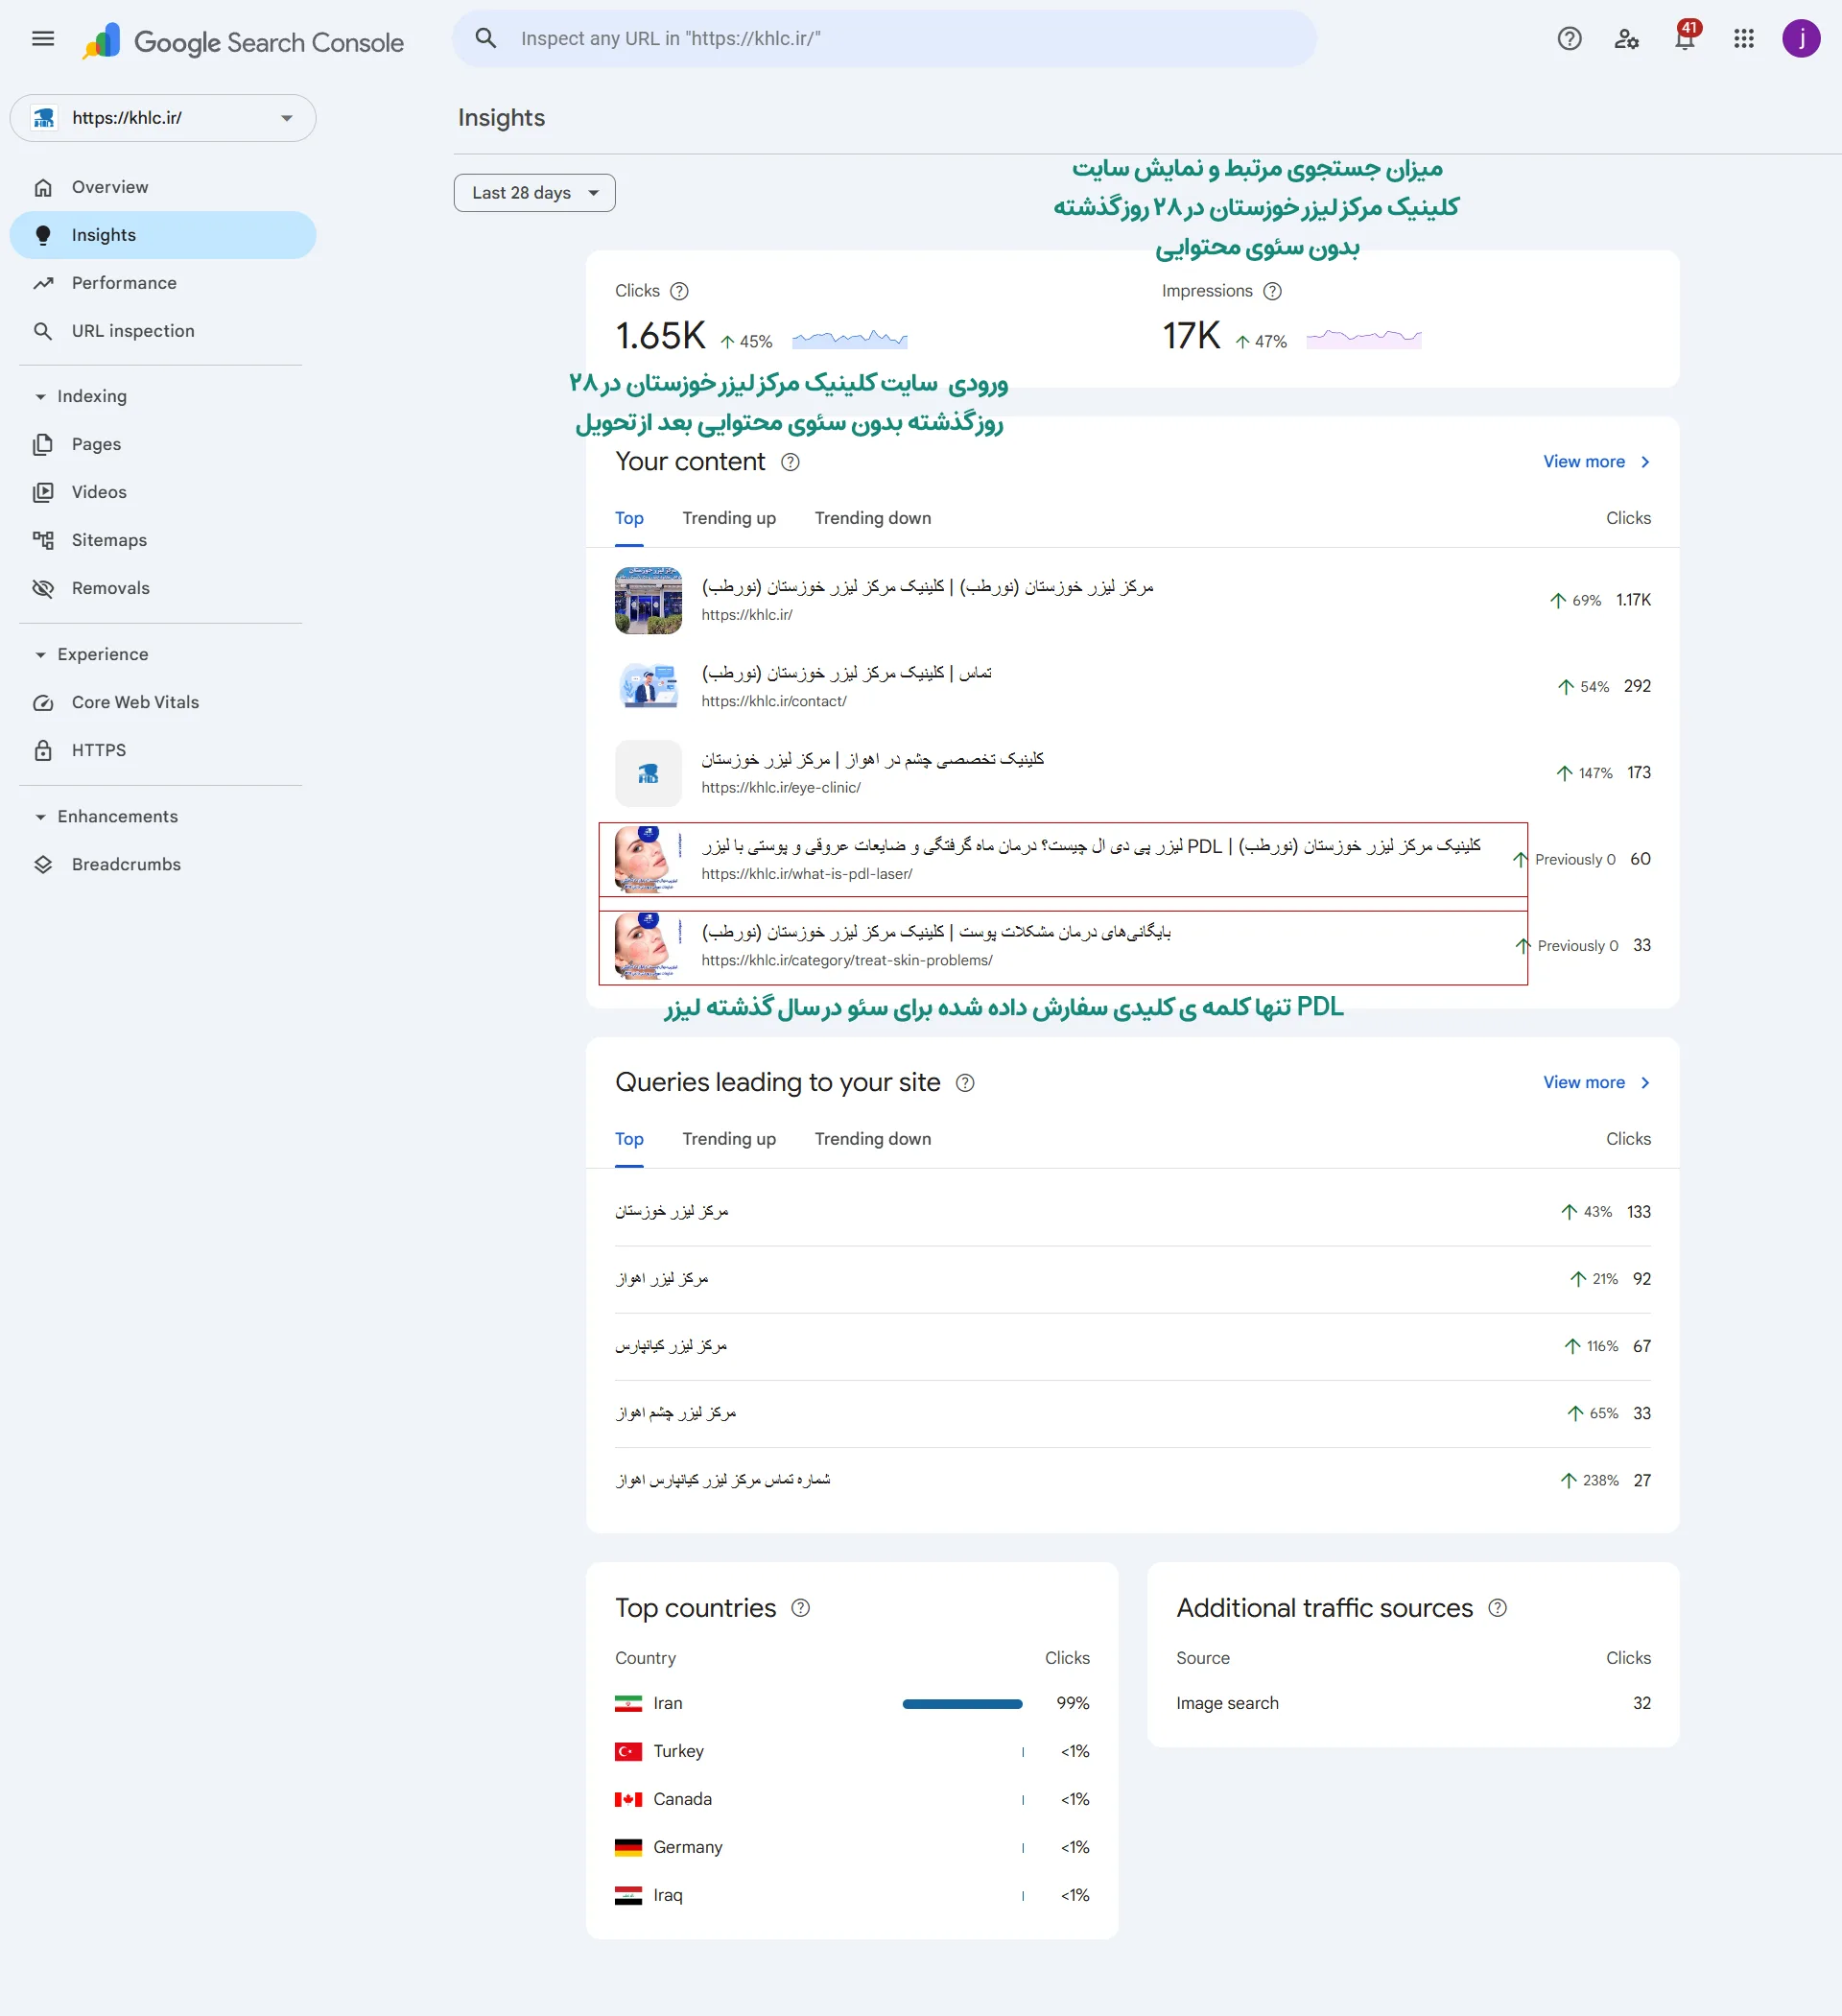Screen dimensions: 1842x2016
Task: Open the users and settings icon
Action: click(1627, 39)
